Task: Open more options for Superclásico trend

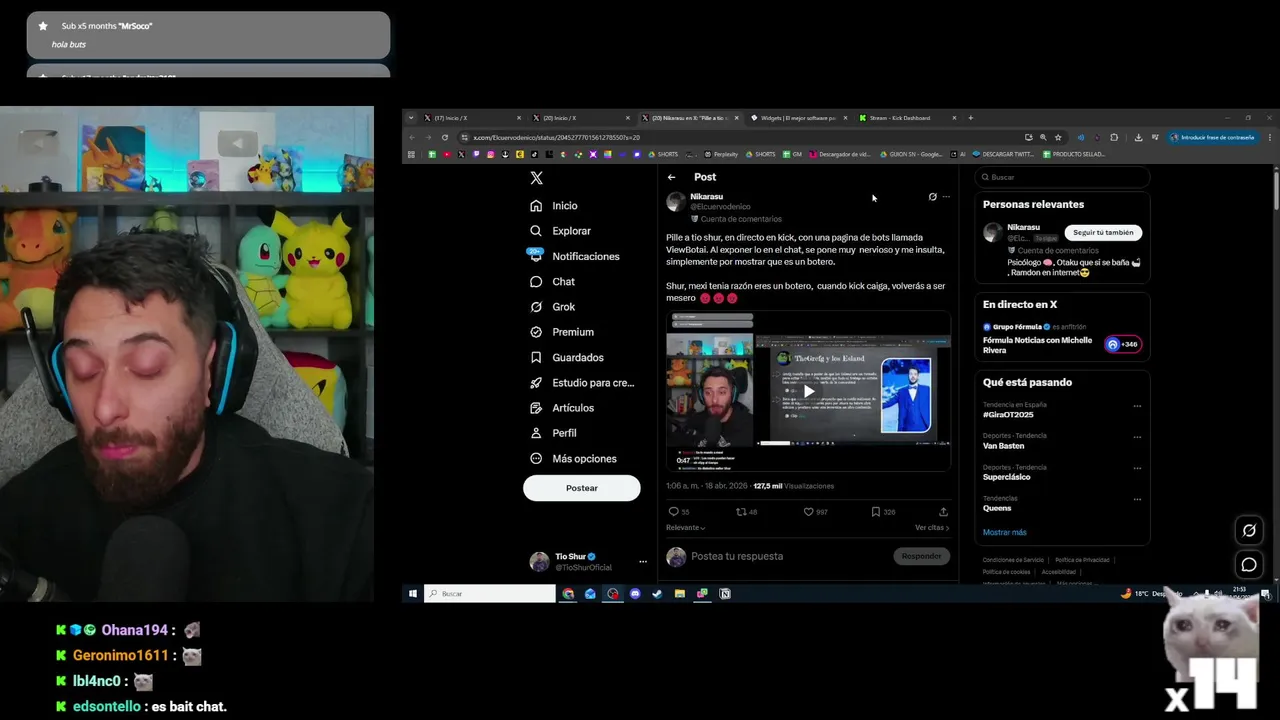Action: tap(1137, 468)
